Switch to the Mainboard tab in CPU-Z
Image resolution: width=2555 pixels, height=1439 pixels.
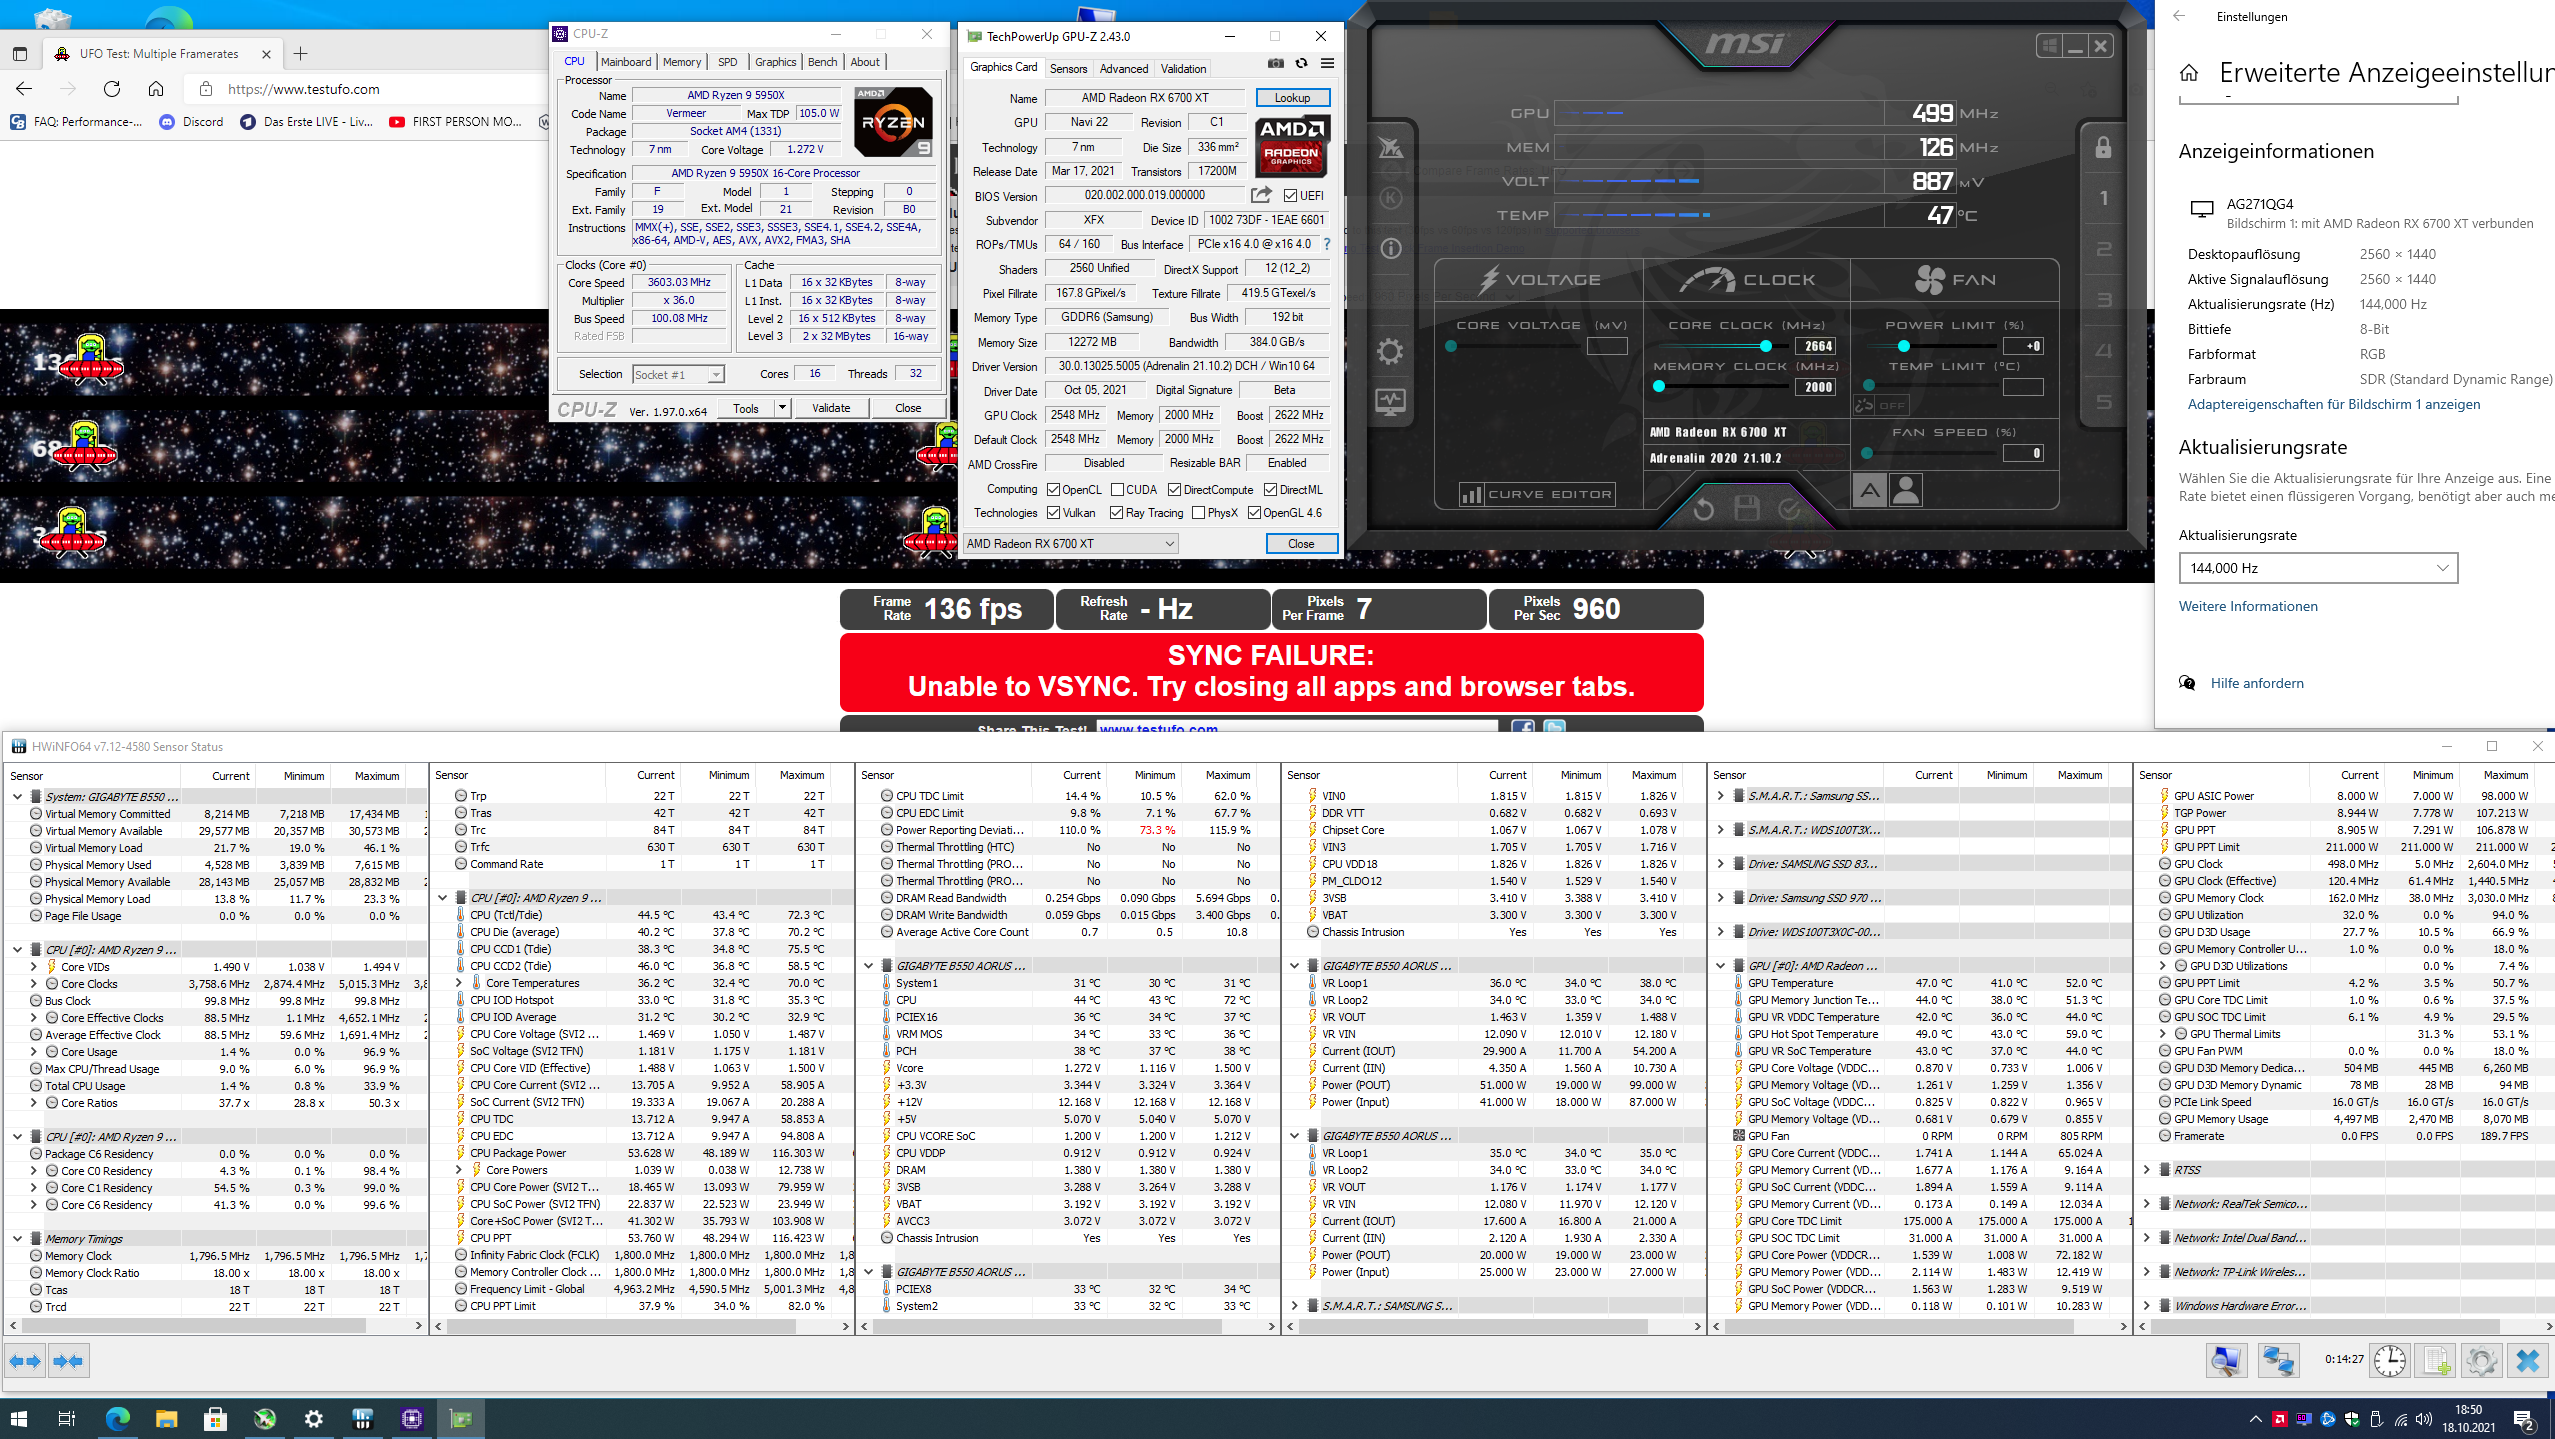(x=625, y=62)
